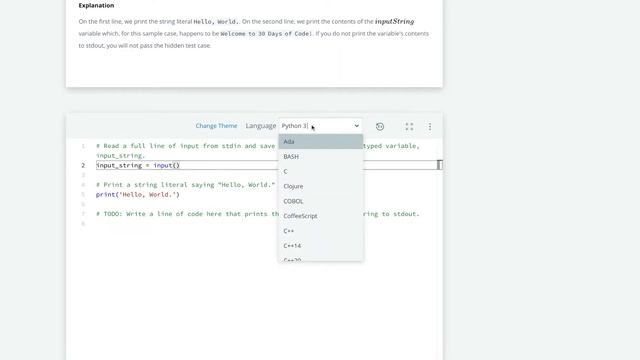Toggle fullscreen editor mode icon

click(x=409, y=127)
